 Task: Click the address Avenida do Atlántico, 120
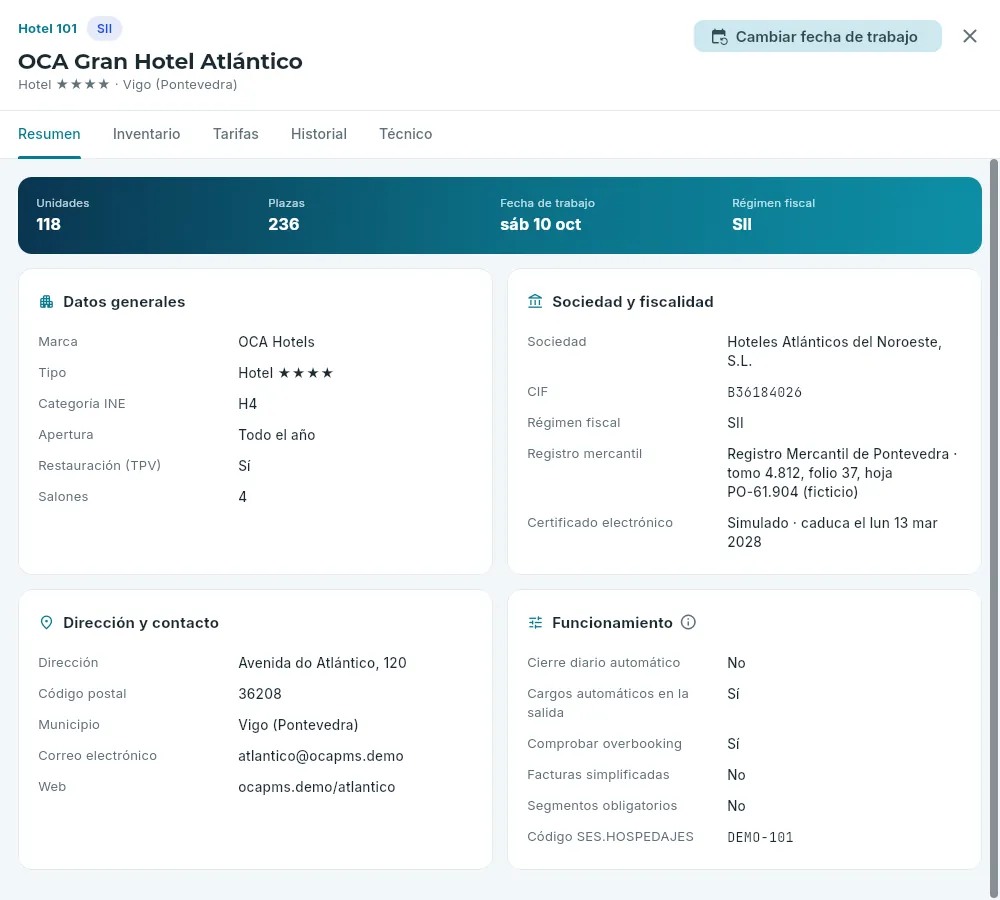(322, 663)
